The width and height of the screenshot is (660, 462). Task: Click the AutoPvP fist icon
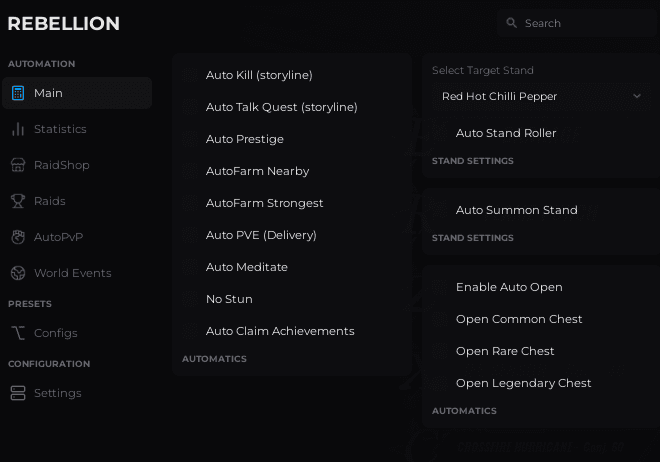coord(18,237)
